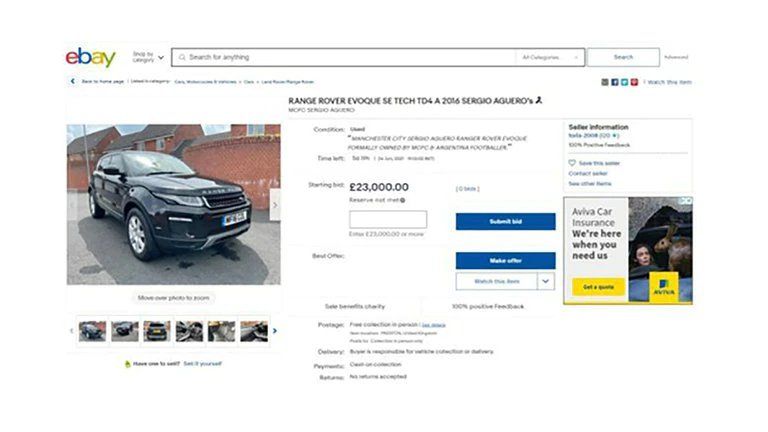Click the Submit bid button
This screenshot has width=768, height=432.
pos(505,221)
